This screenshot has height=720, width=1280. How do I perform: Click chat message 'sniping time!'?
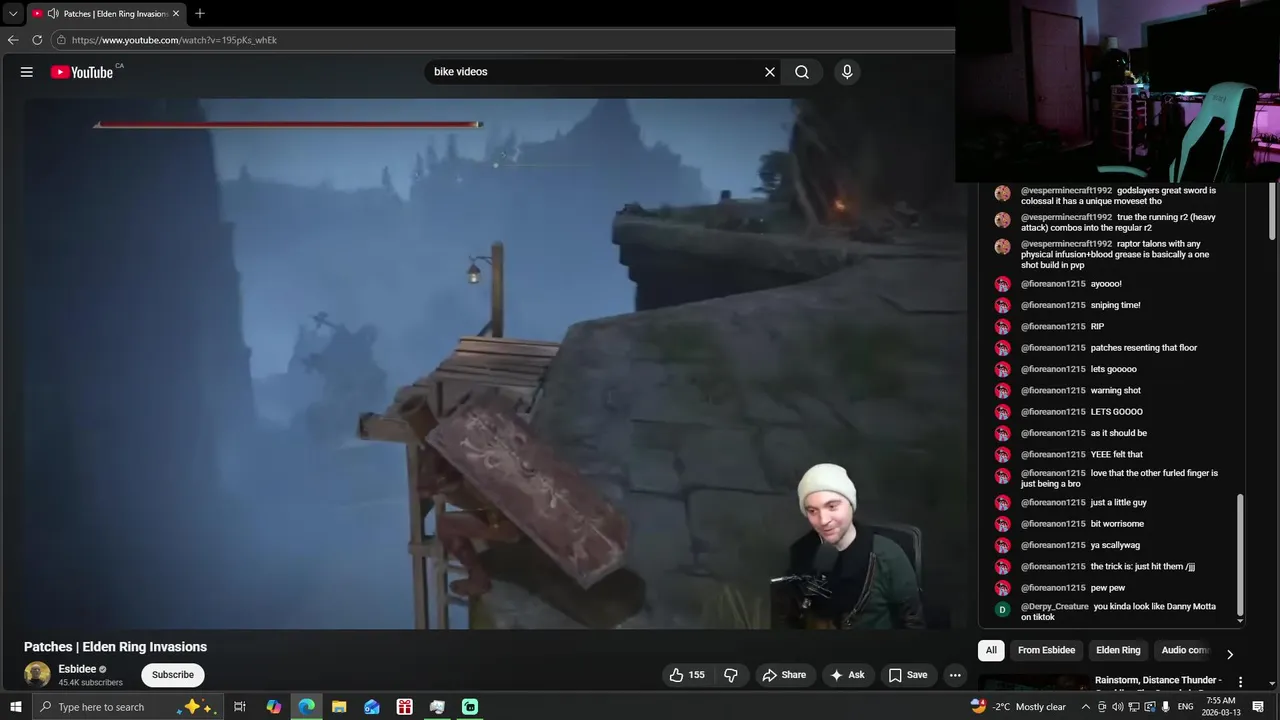[x=1115, y=305]
